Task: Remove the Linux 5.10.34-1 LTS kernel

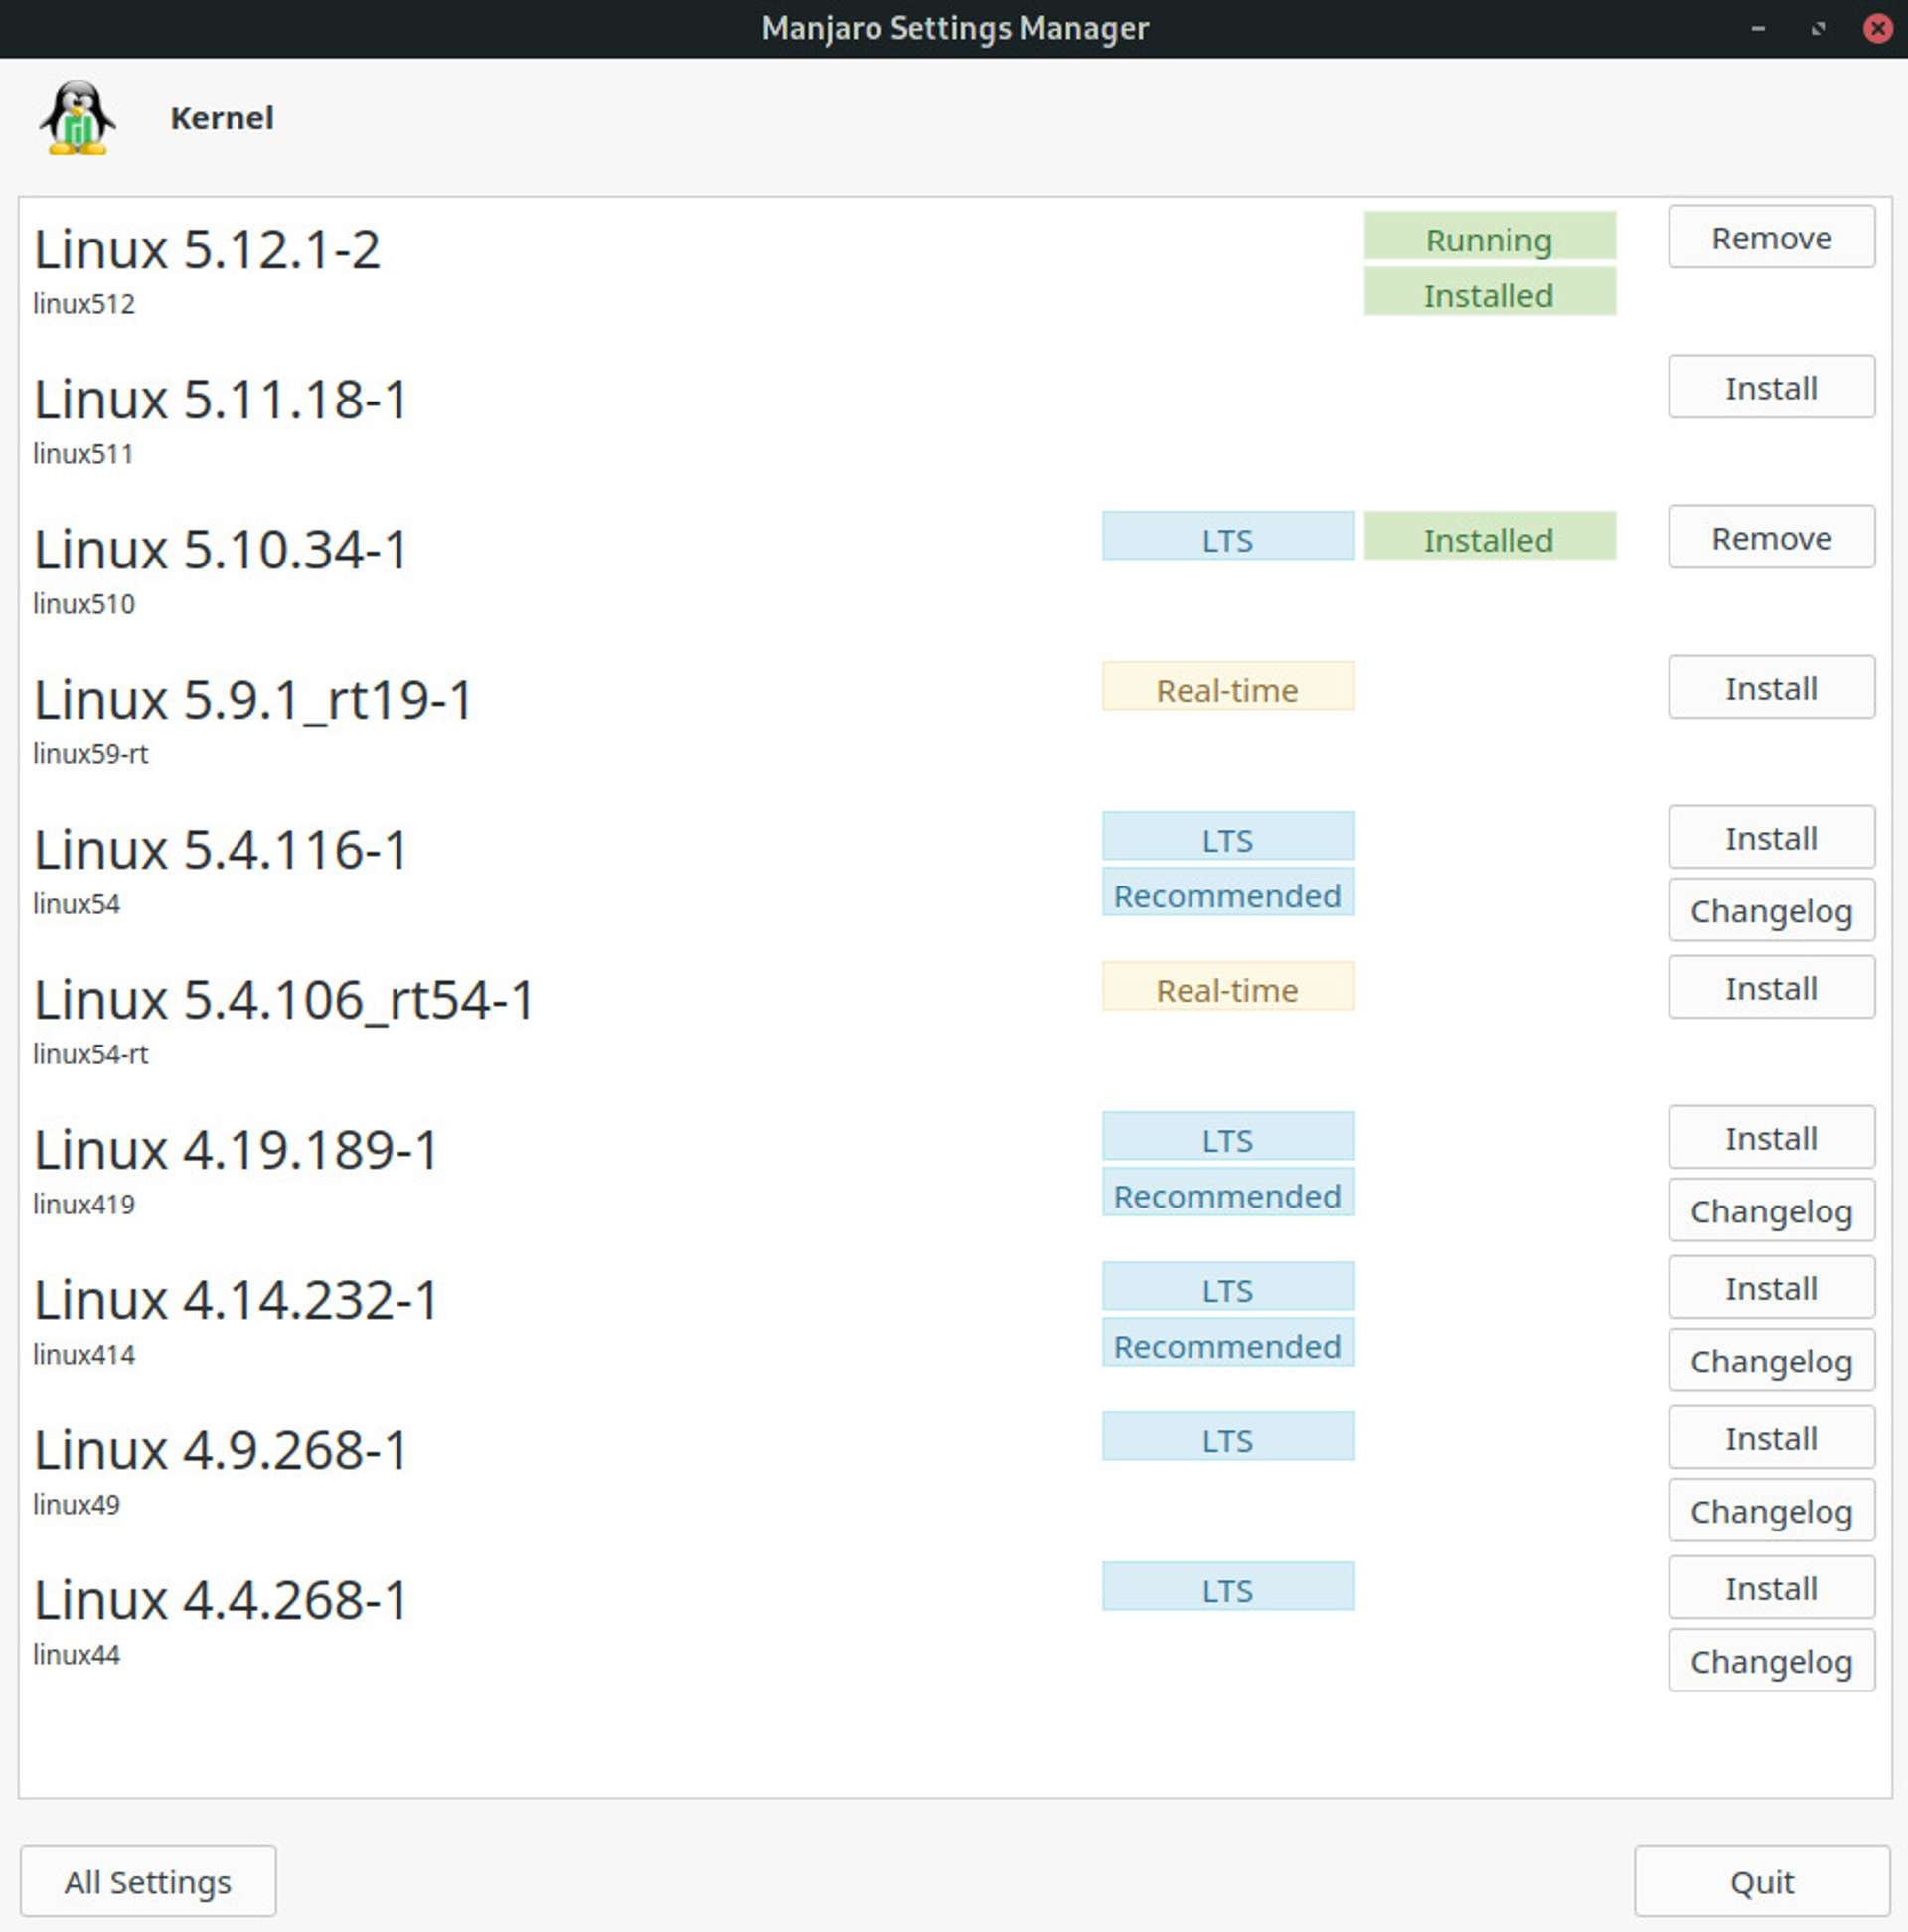Action: pyautogui.click(x=1771, y=537)
